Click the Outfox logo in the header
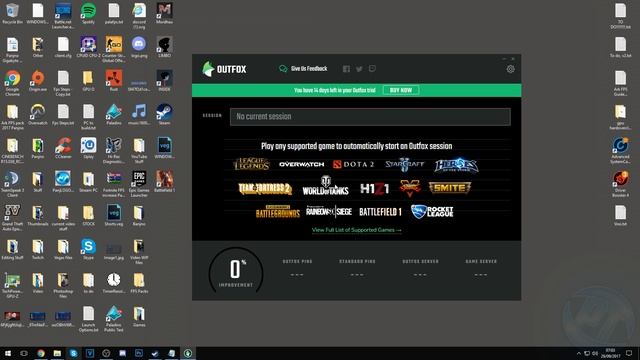The image size is (640, 360). (x=224, y=69)
